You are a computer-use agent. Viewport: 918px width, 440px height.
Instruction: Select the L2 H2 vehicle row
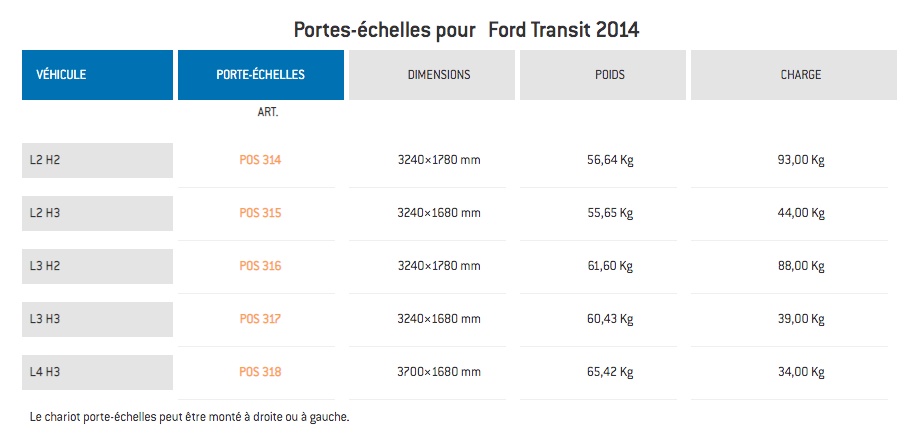click(97, 160)
